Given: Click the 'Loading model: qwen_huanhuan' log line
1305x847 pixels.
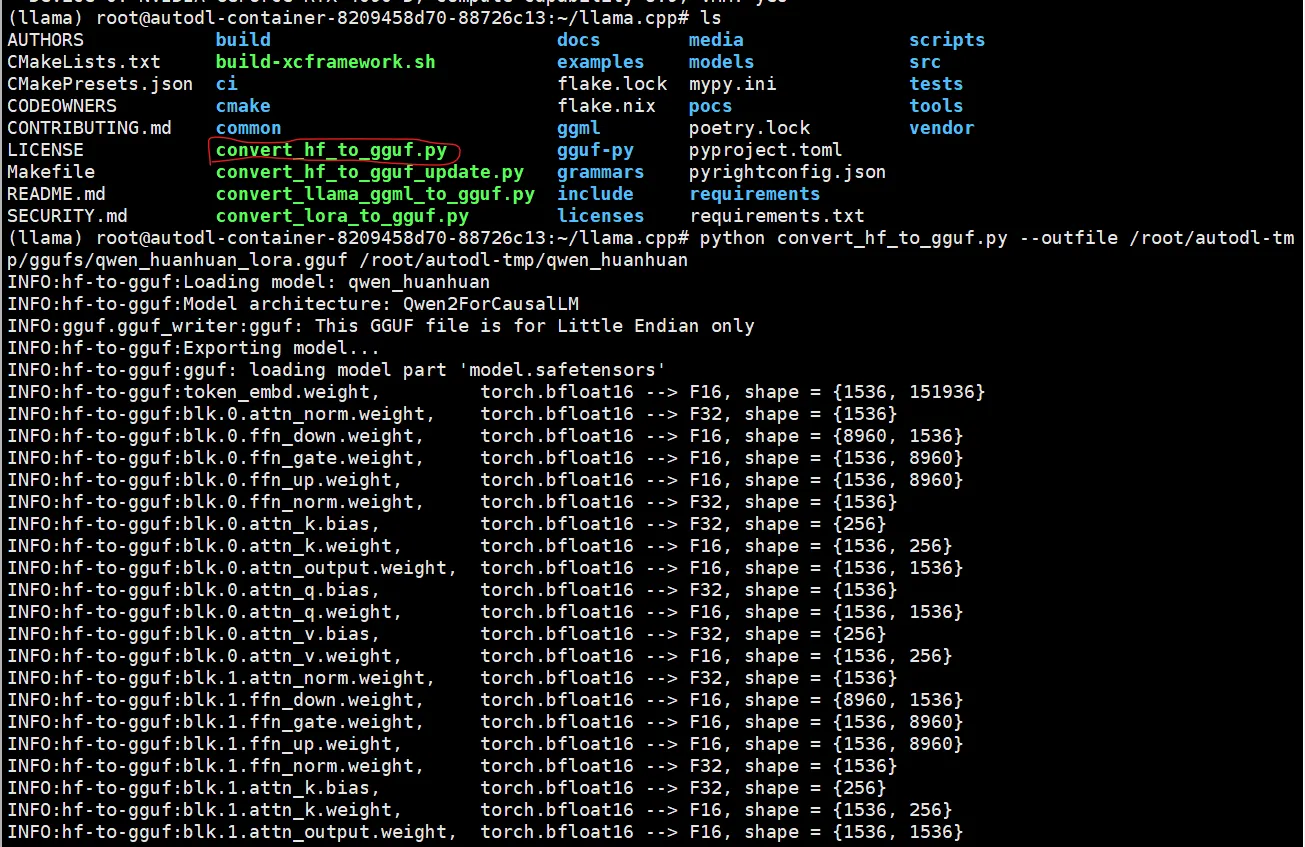Looking at the screenshot, I should point(249,282).
